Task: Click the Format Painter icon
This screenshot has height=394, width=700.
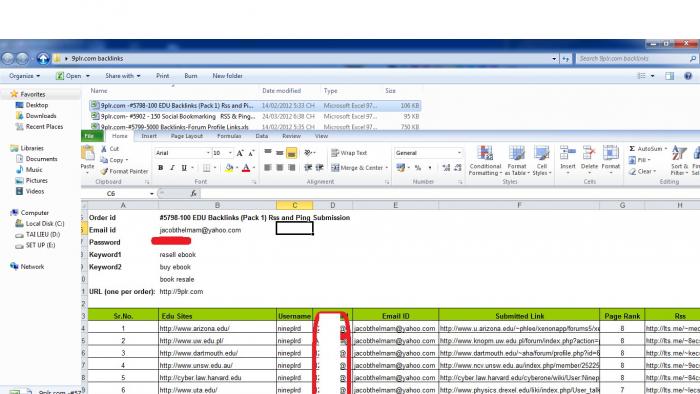Action: click(x=104, y=171)
